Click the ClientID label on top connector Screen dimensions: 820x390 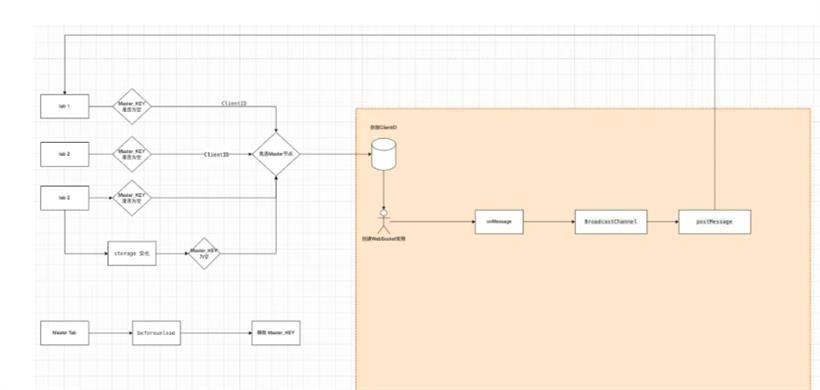click(234, 104)
